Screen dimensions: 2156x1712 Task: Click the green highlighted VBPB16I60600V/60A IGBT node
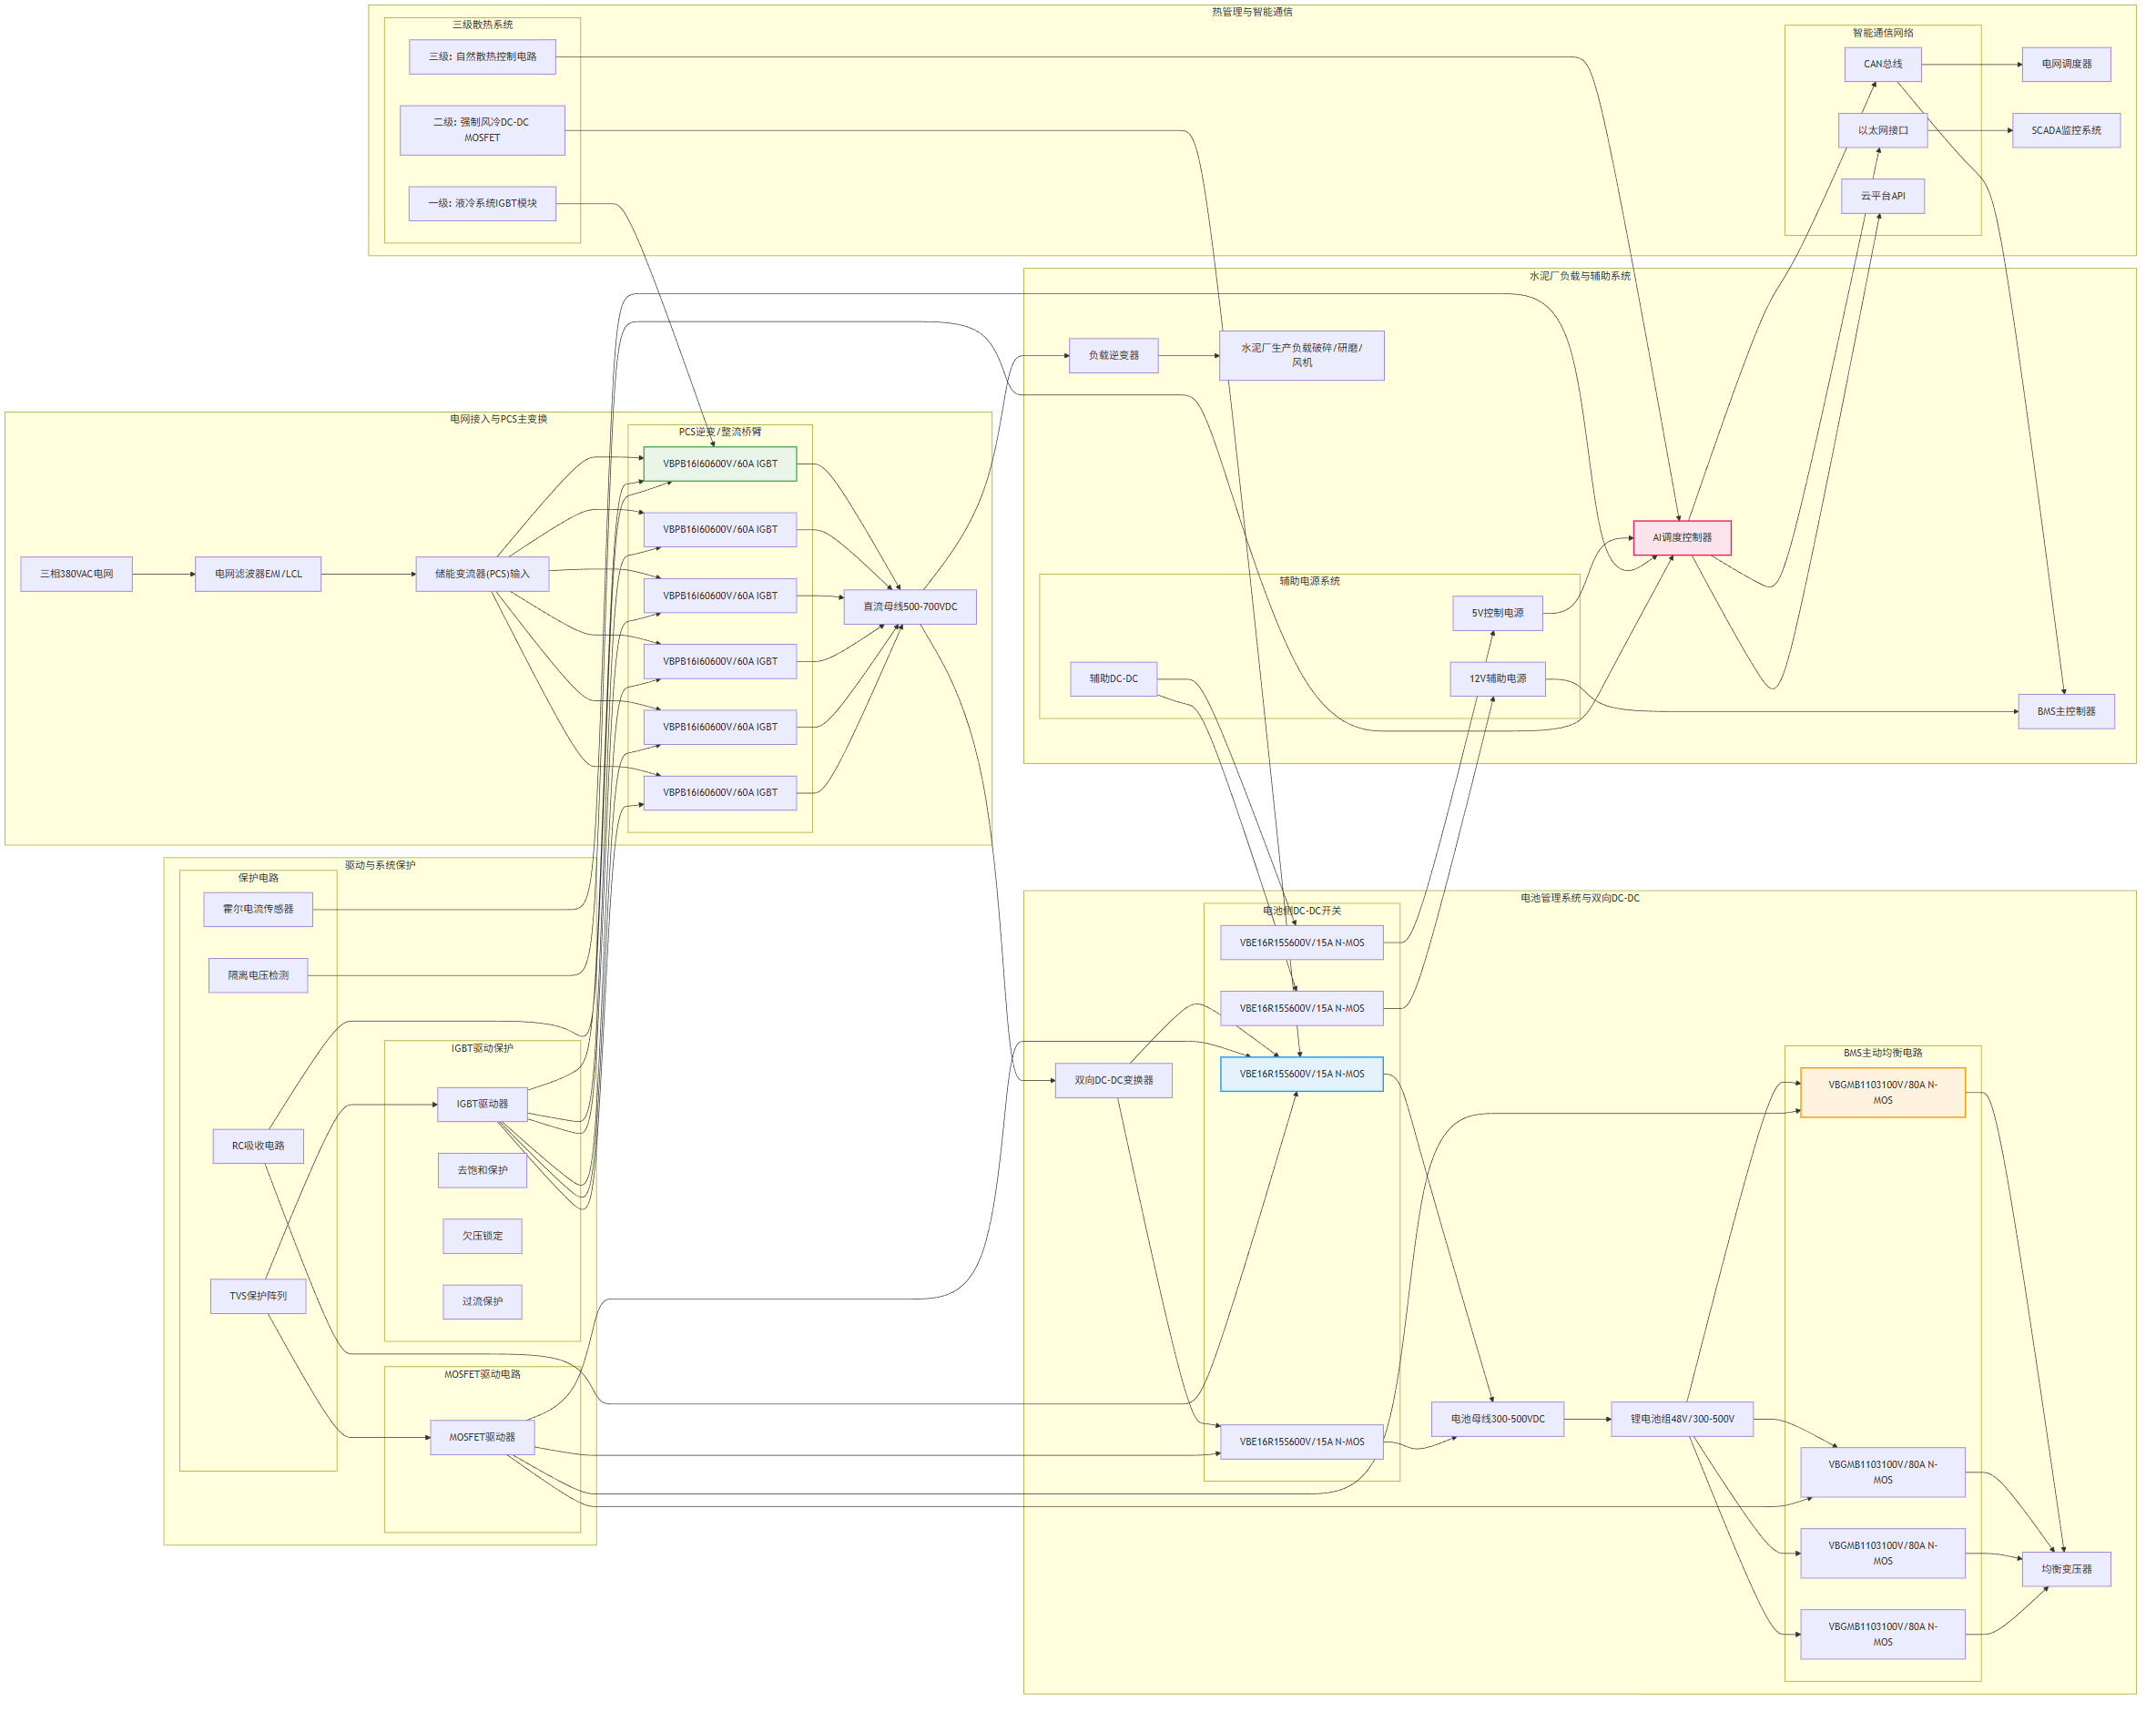click(719, 464)
